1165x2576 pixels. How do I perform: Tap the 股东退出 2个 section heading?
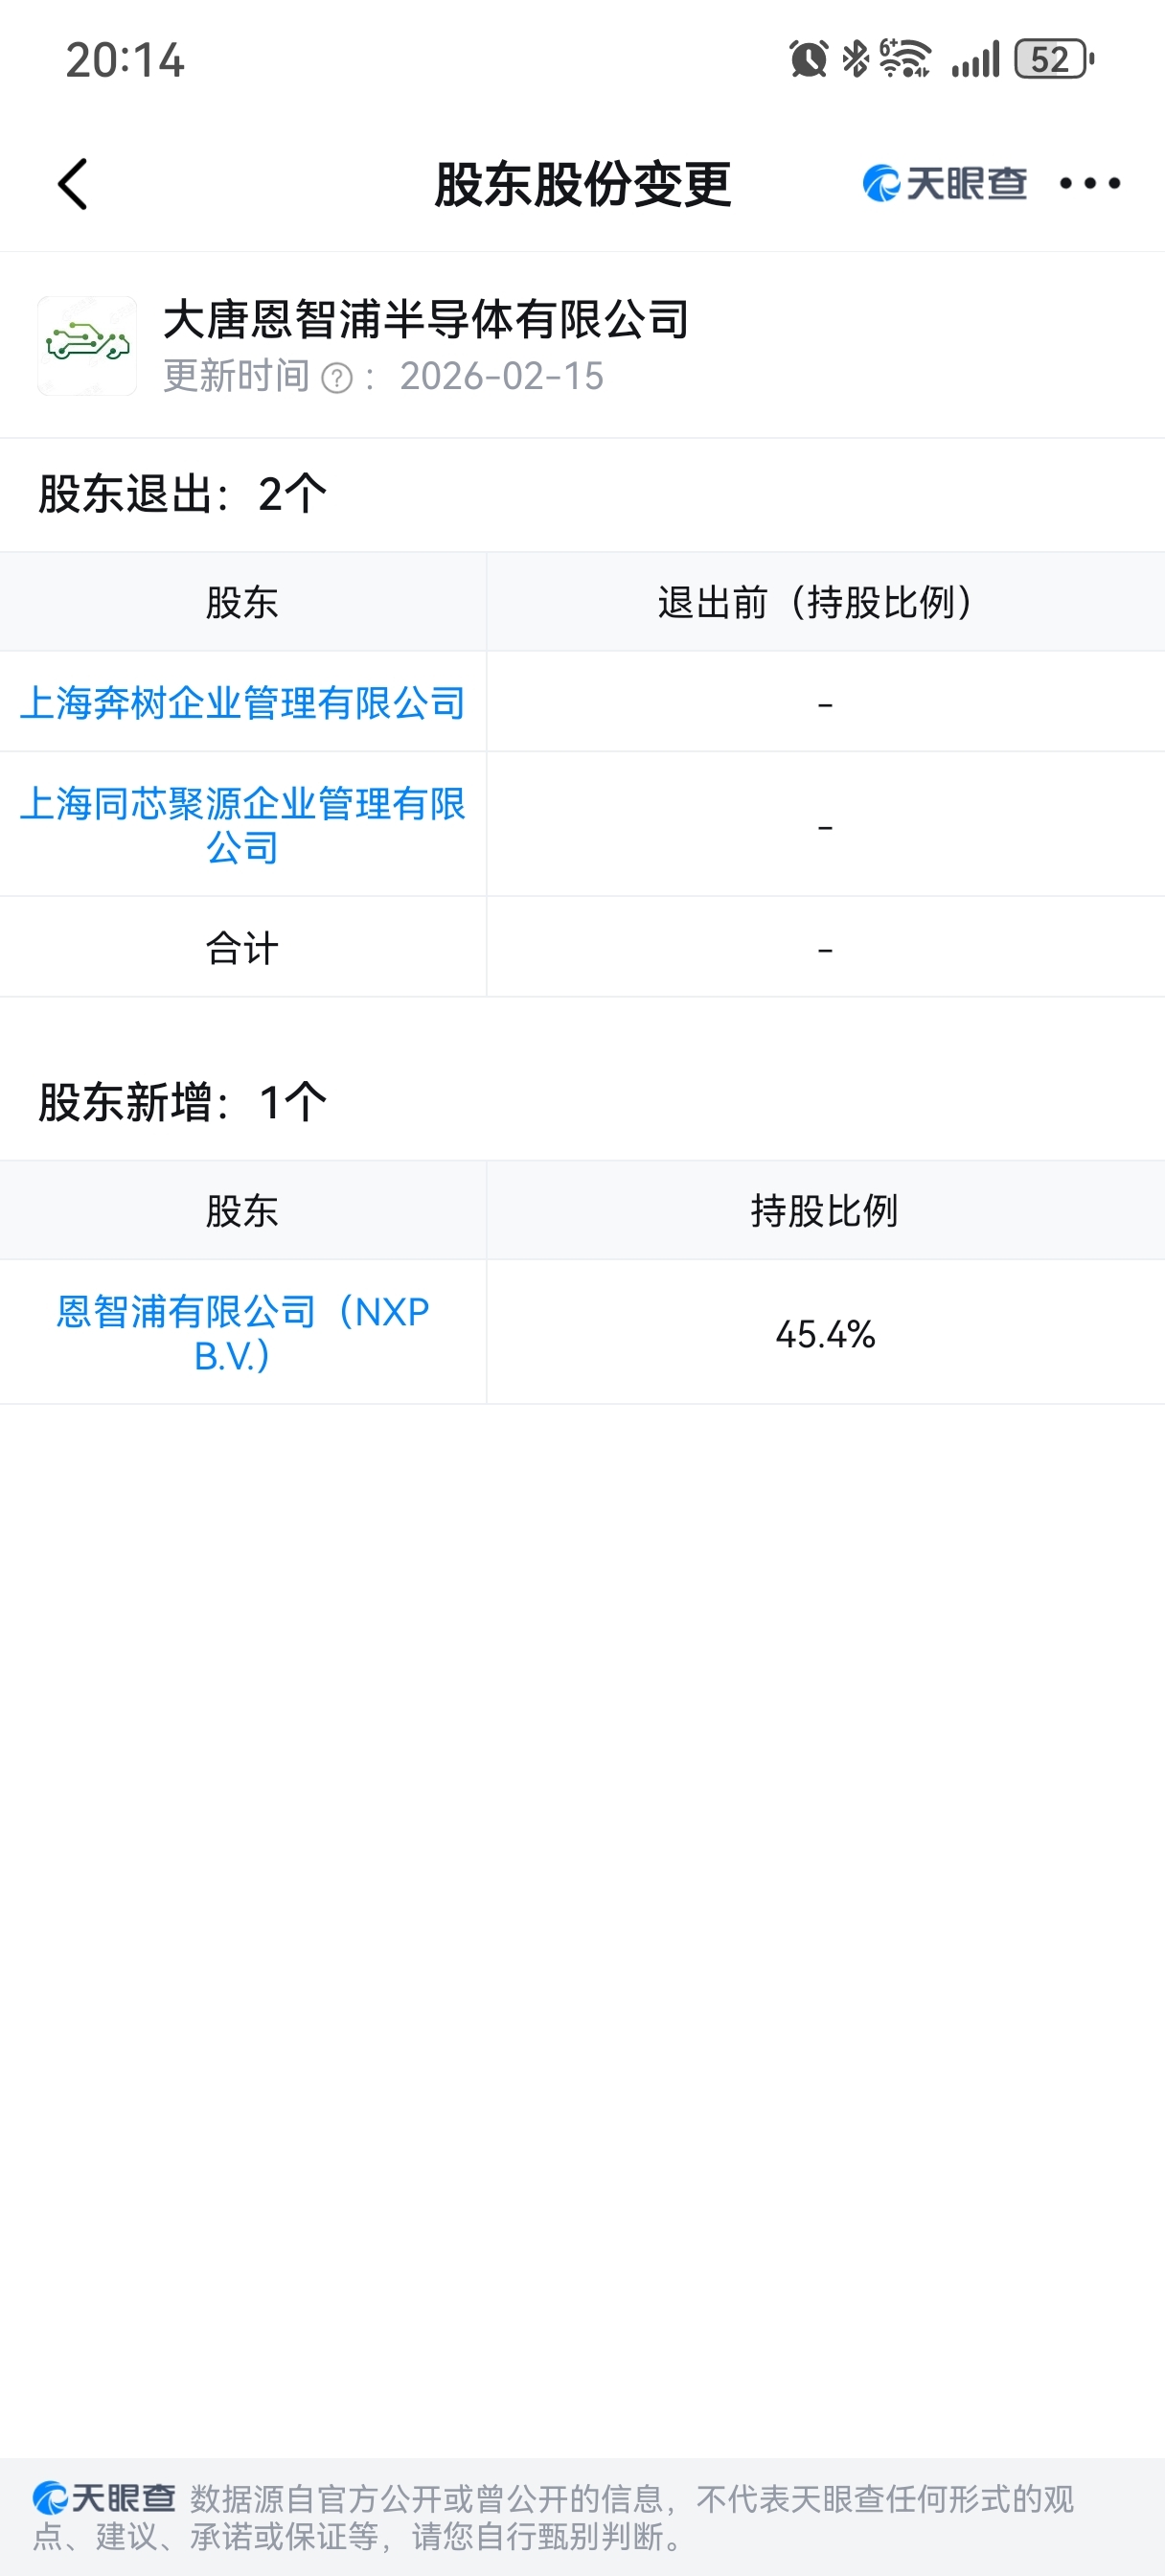(x=183, y=494)
